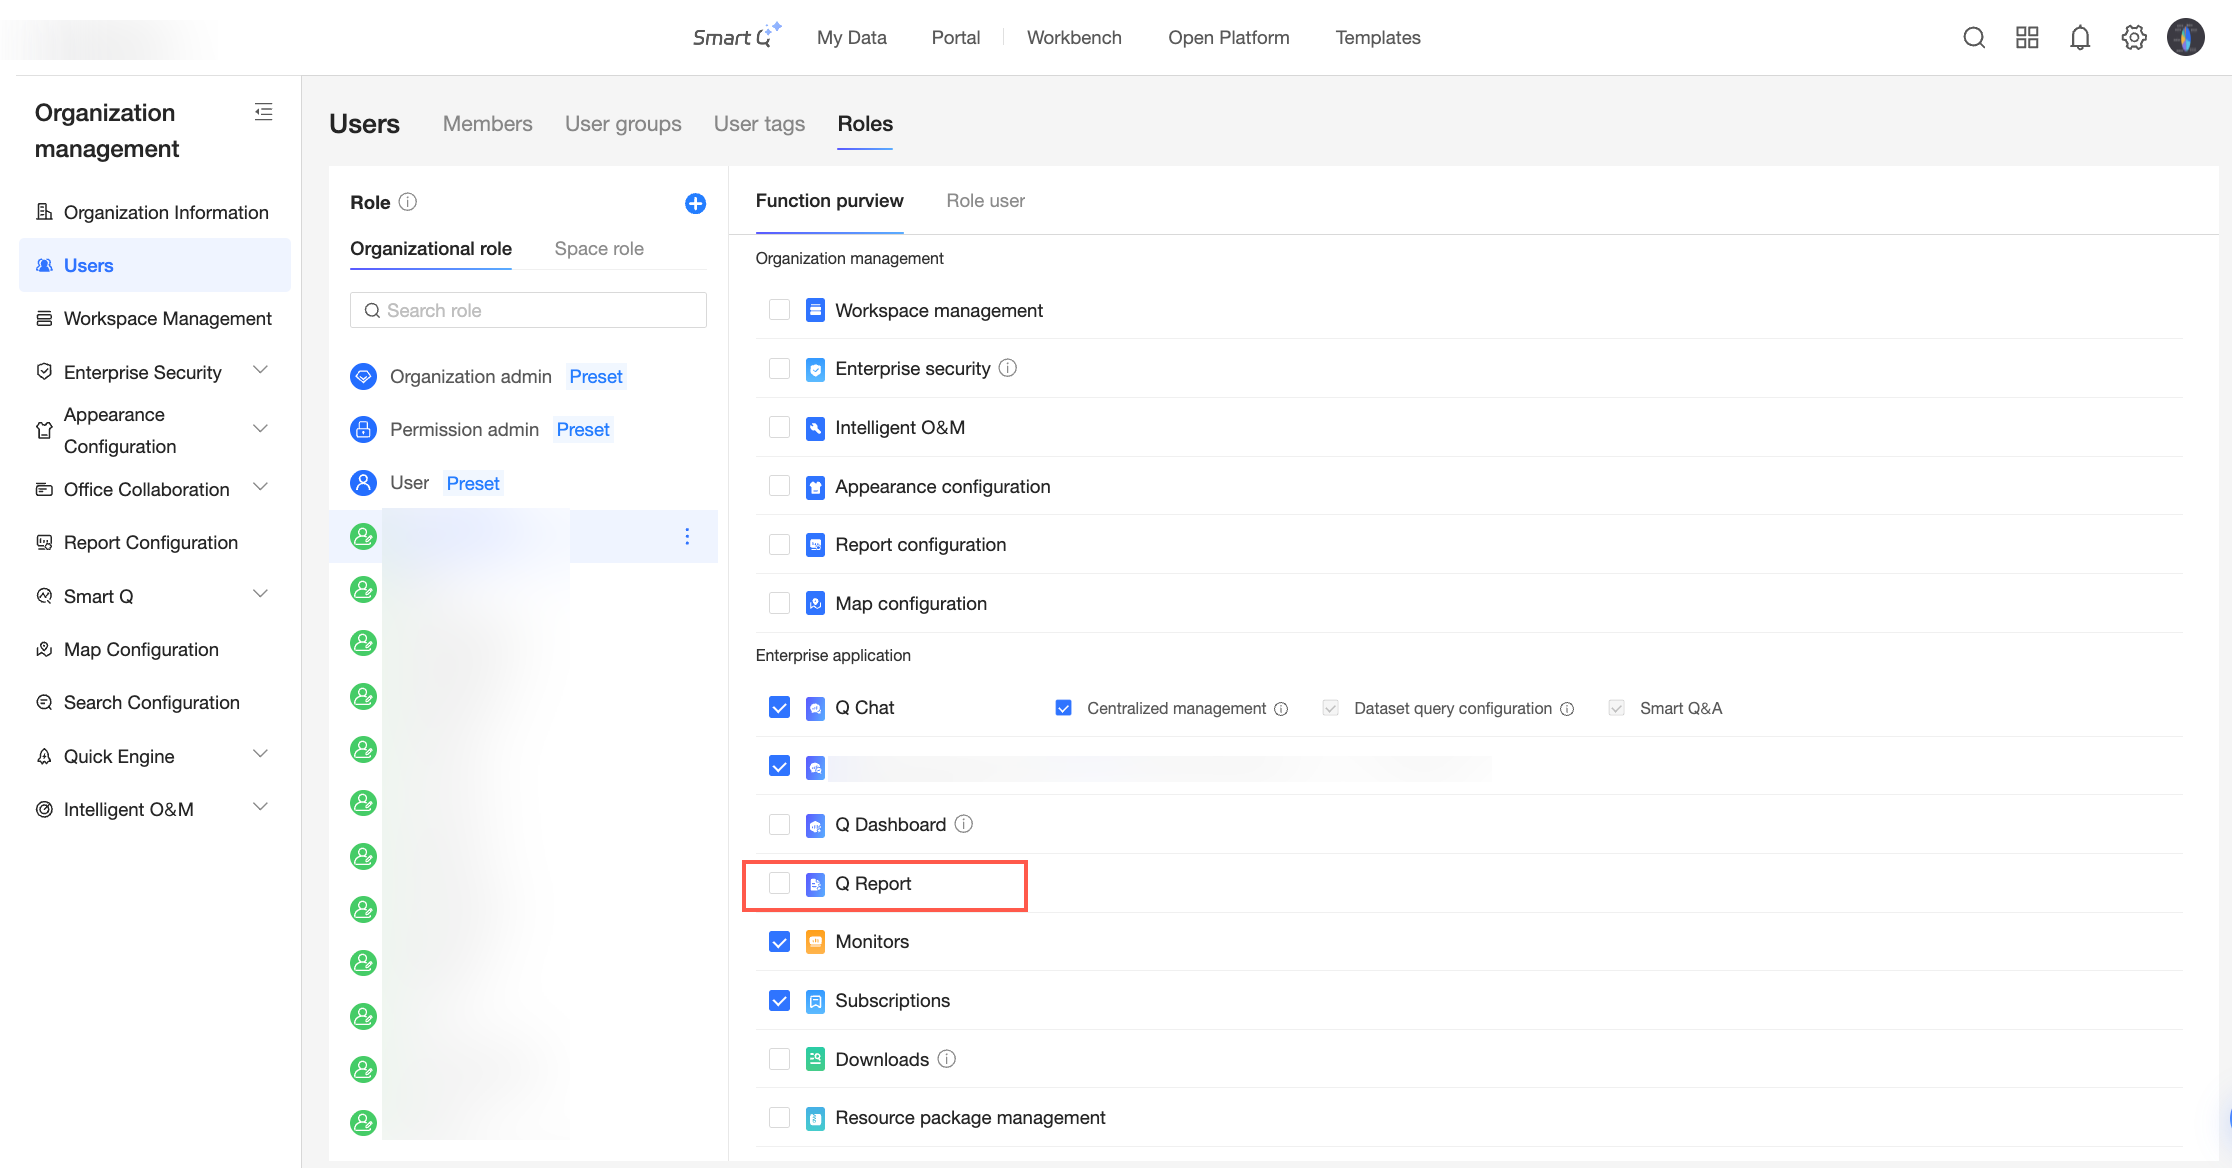The width and height of the screenshot is (2232, 1168).
Task: Enable the Q Report checkbox
Action: point(779,883)
